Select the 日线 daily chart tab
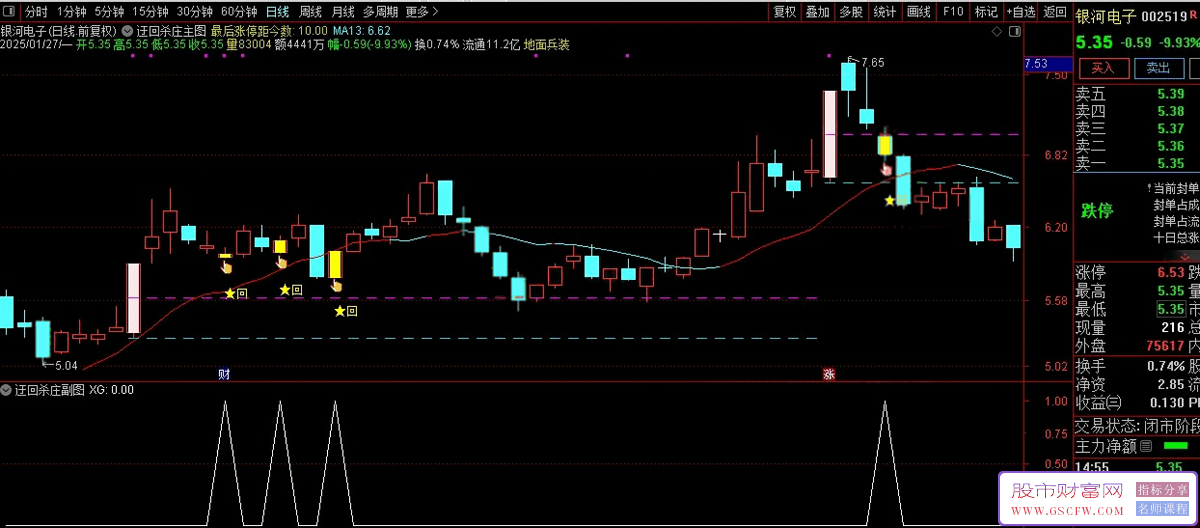1200x528 pixels. (278, 12)
